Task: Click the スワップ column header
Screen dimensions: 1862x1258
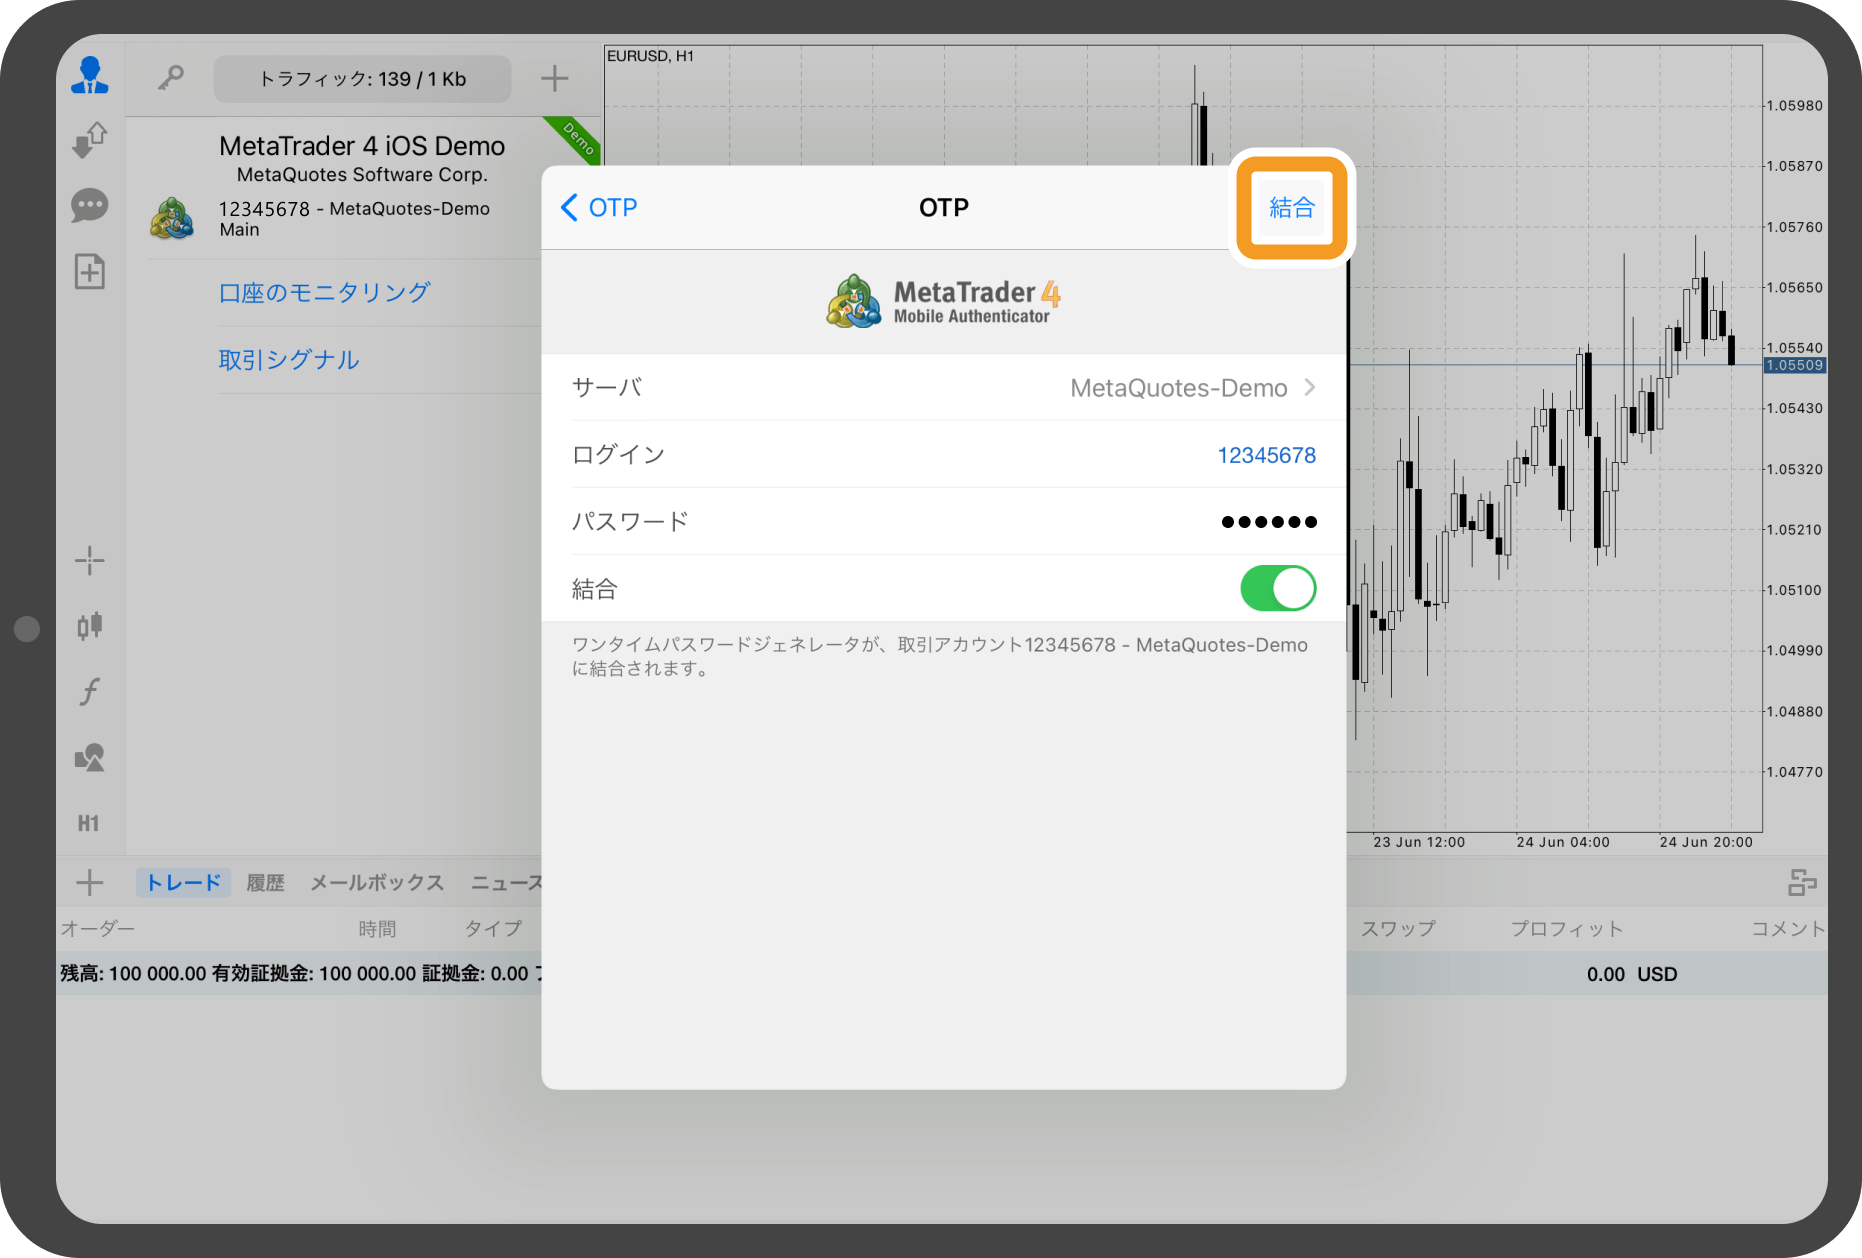Action: coord(1398,928)
